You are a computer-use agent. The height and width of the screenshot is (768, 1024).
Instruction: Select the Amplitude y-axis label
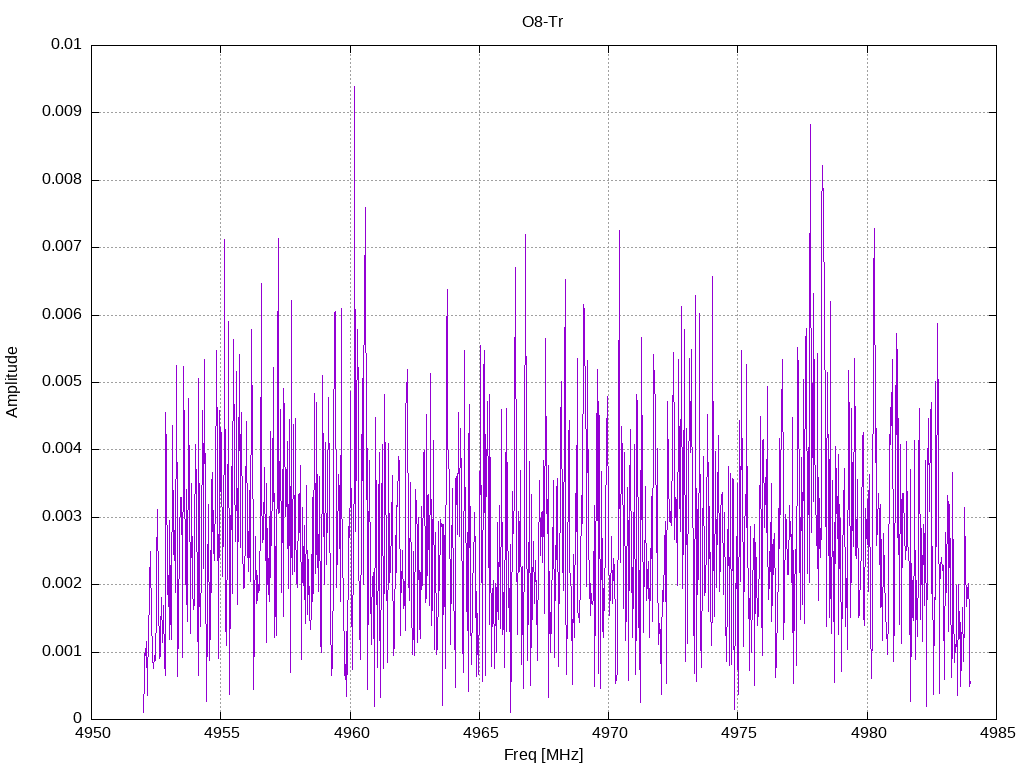pos(12,382)
